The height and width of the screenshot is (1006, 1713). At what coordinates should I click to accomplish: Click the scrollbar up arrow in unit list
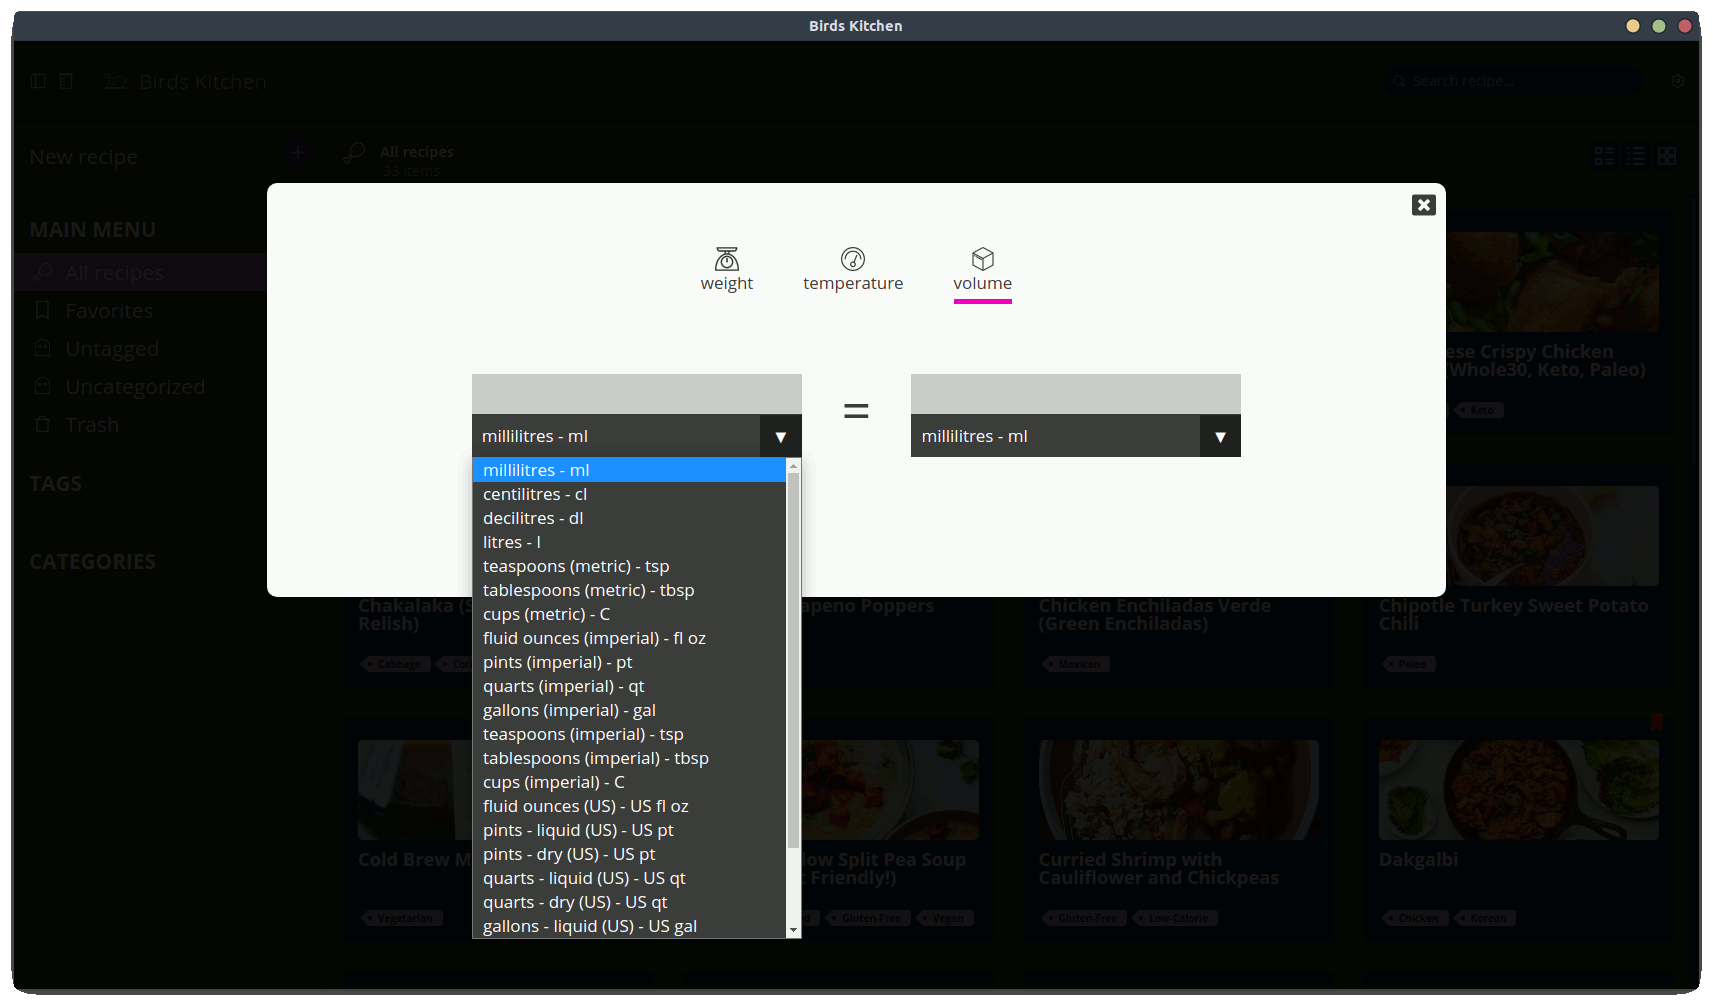click(x=793, y=465)
